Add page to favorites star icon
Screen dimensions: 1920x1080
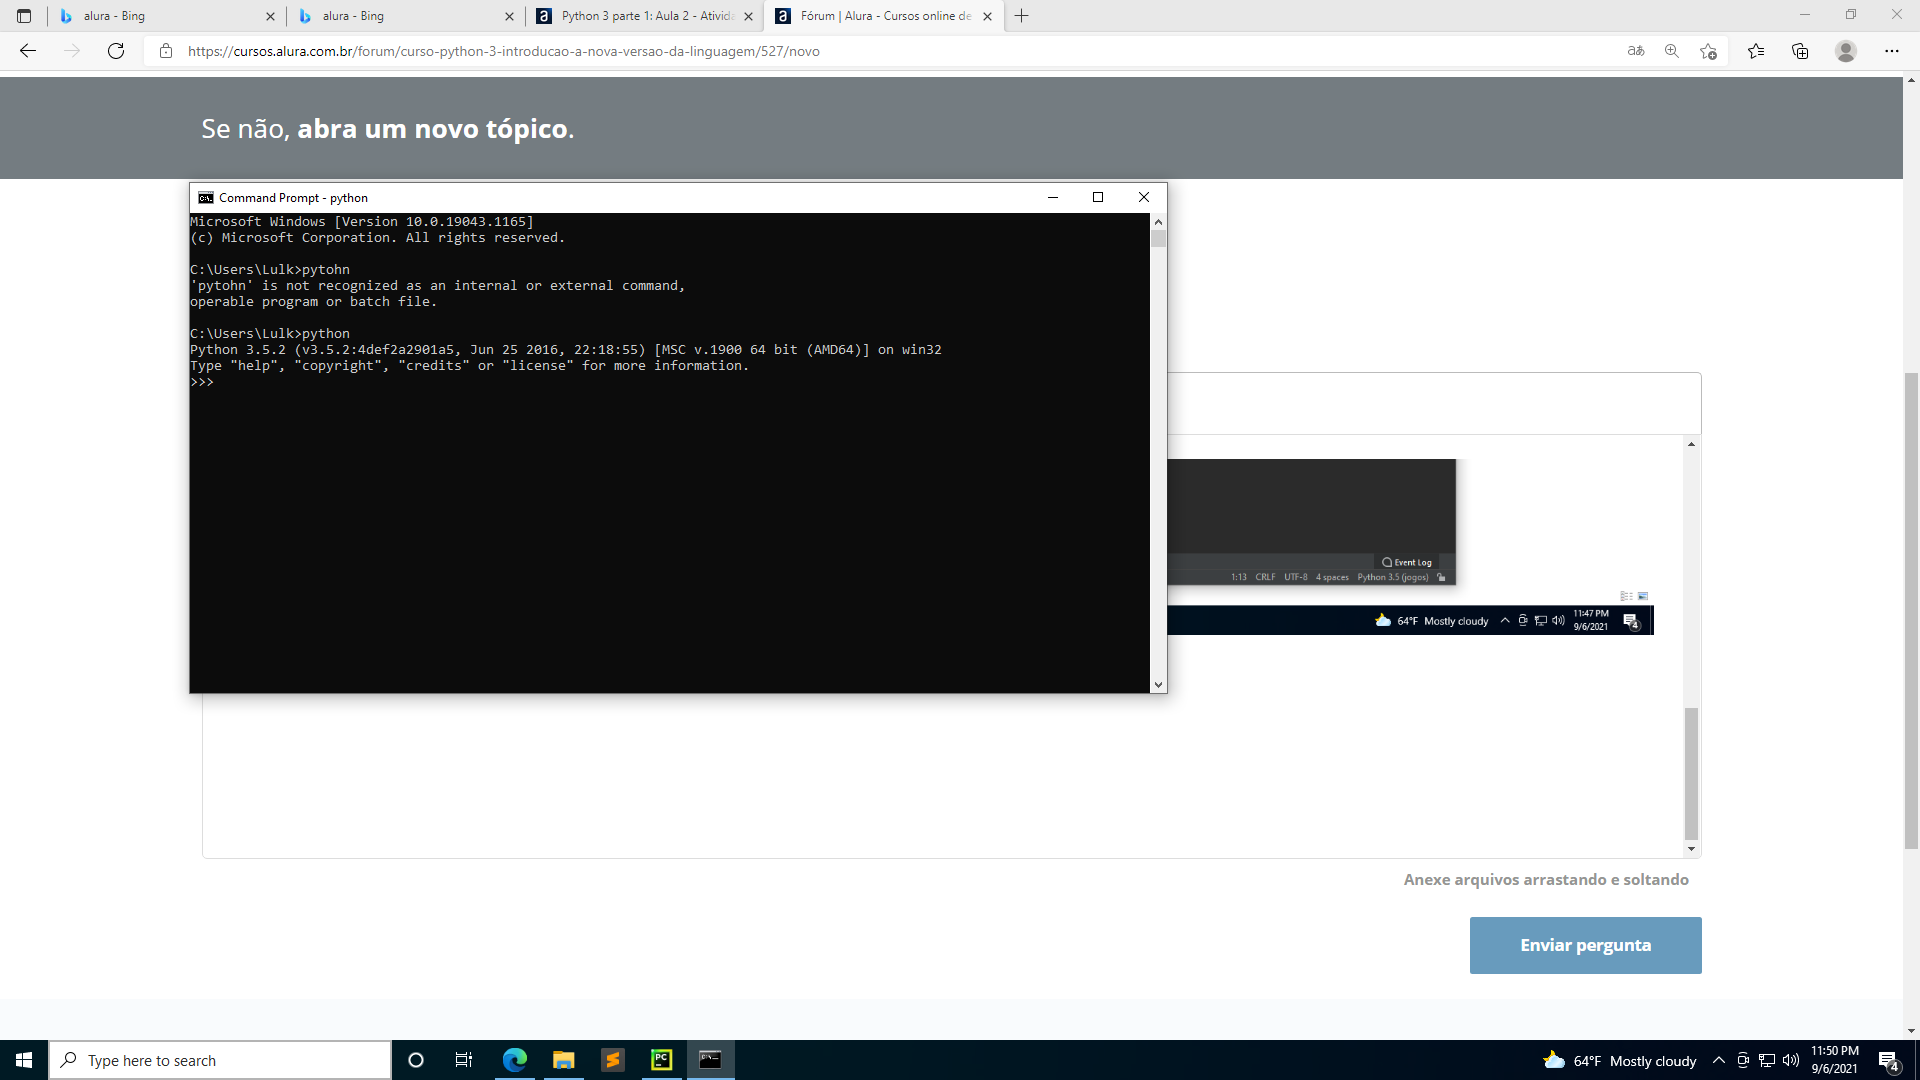pyautogui.click(x=1708, y=51)
